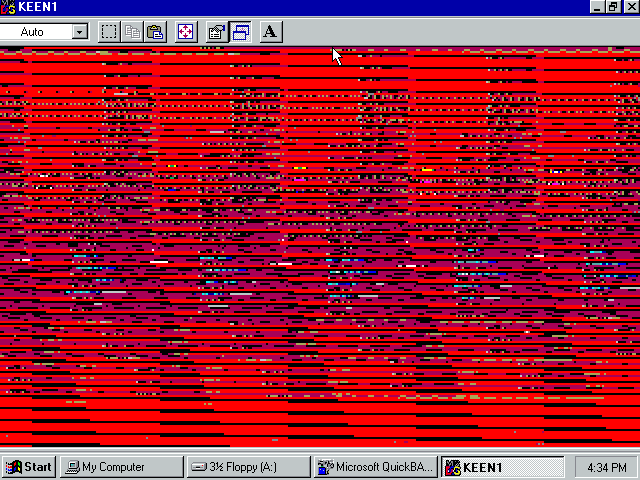Click the KEEN1 taskbar button
640x480 pixels.
click(x=503, y=467)
